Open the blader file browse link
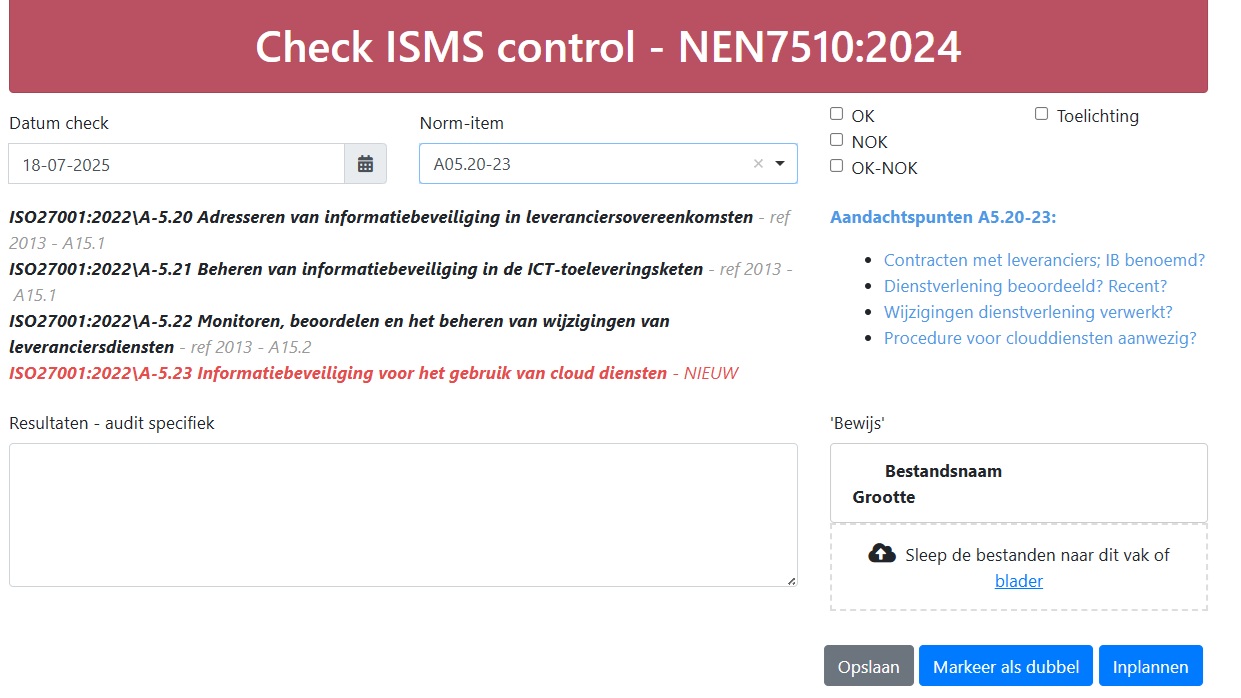The height and width of the screenshot is (698, 1241). pos(1019,581)
